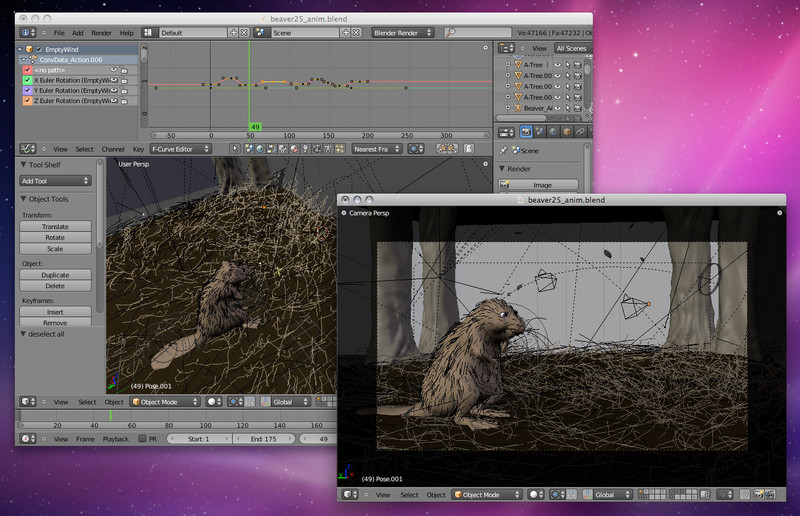The width and height of the screenshot is (800, 516).
Task: Click the timeline editor type icon
Action: click(x=26, y=439)
